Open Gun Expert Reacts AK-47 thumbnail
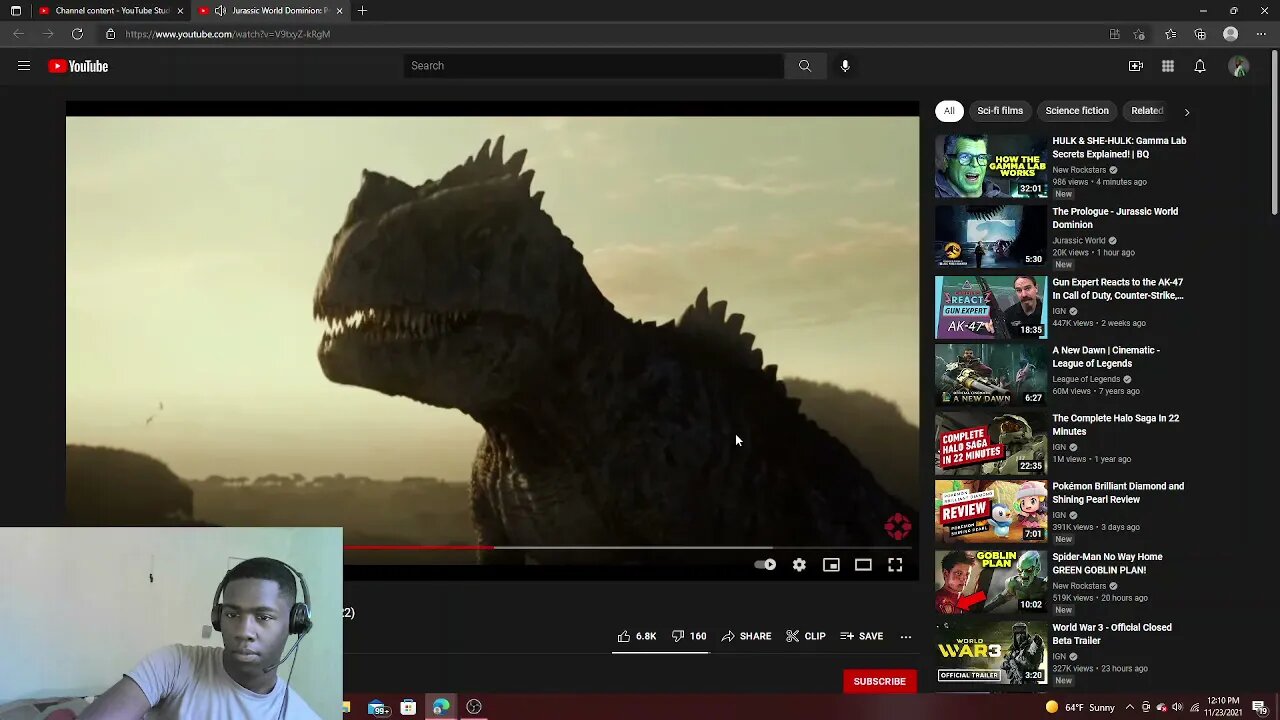Screen dimensions: 1280x720 (x=991, y=307)
